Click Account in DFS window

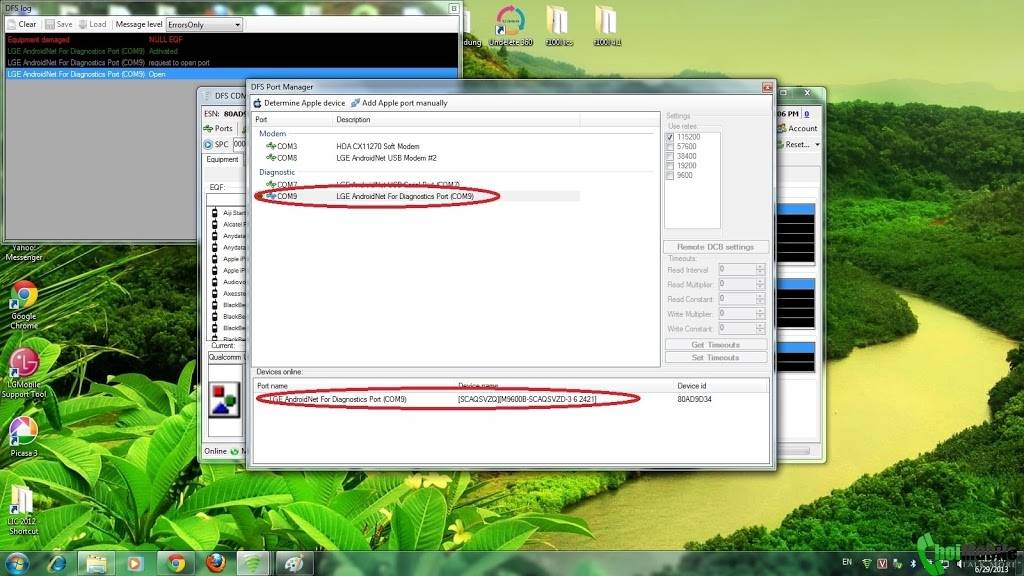click(797, 129)
